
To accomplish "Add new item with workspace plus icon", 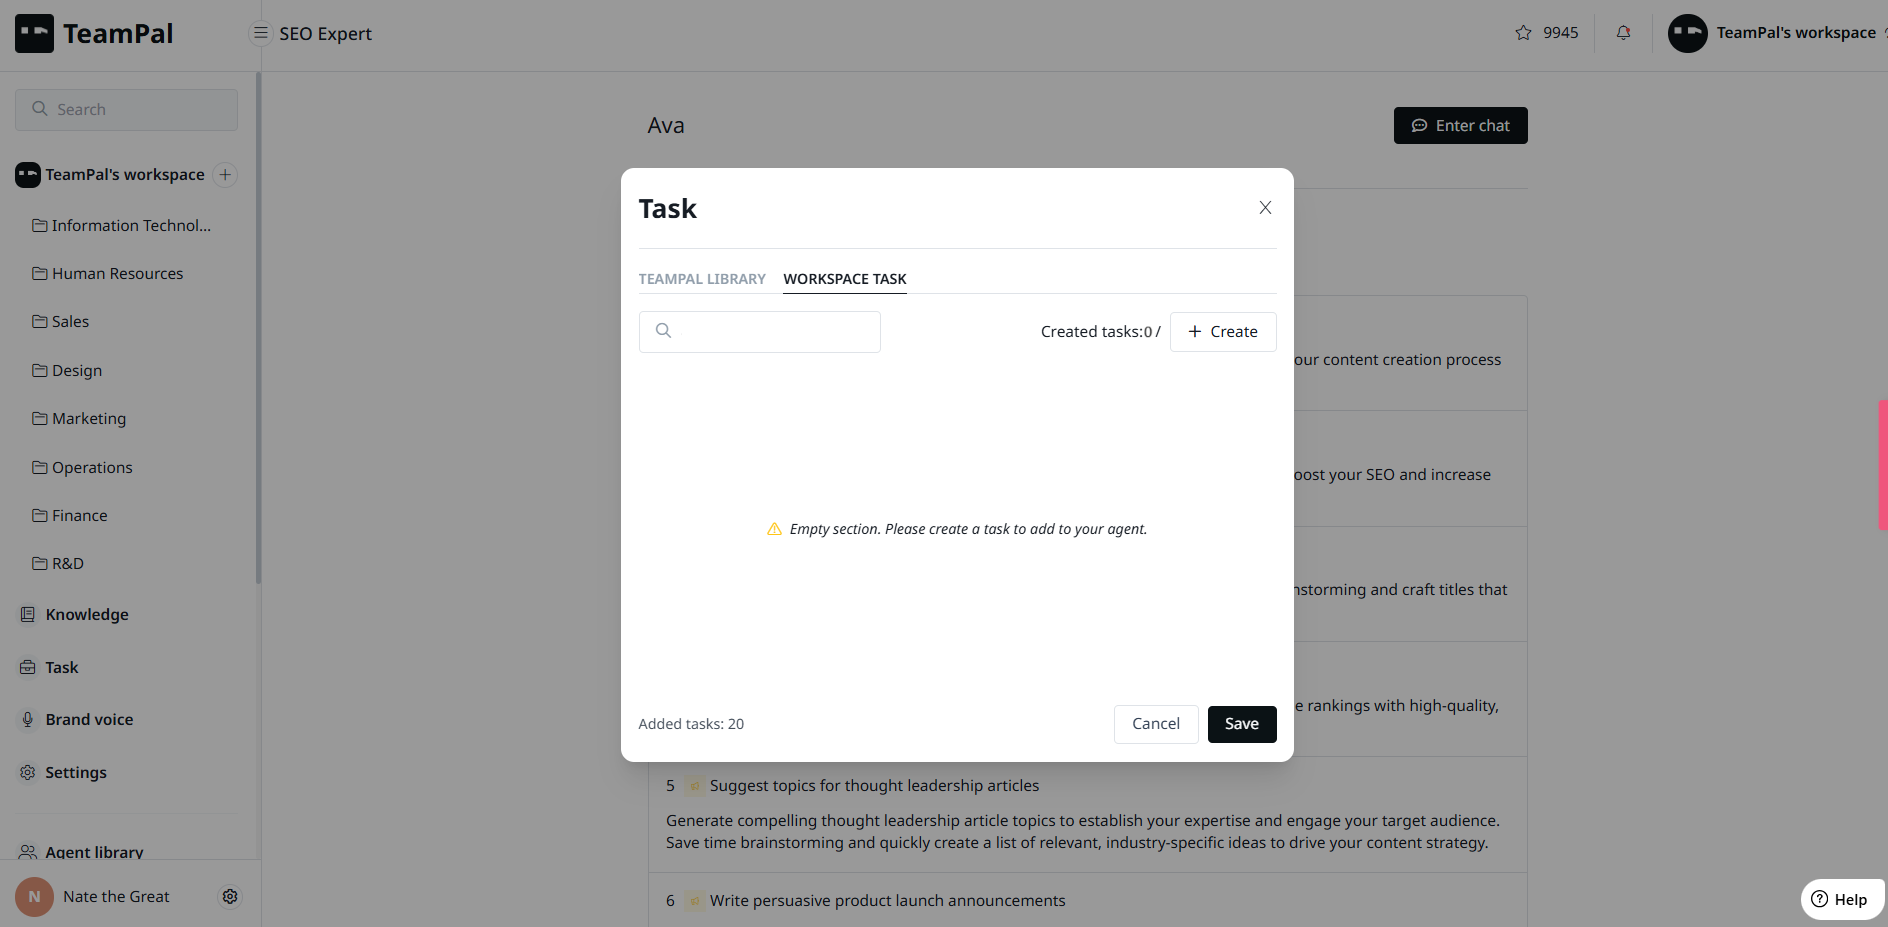I will pos(225,175).
